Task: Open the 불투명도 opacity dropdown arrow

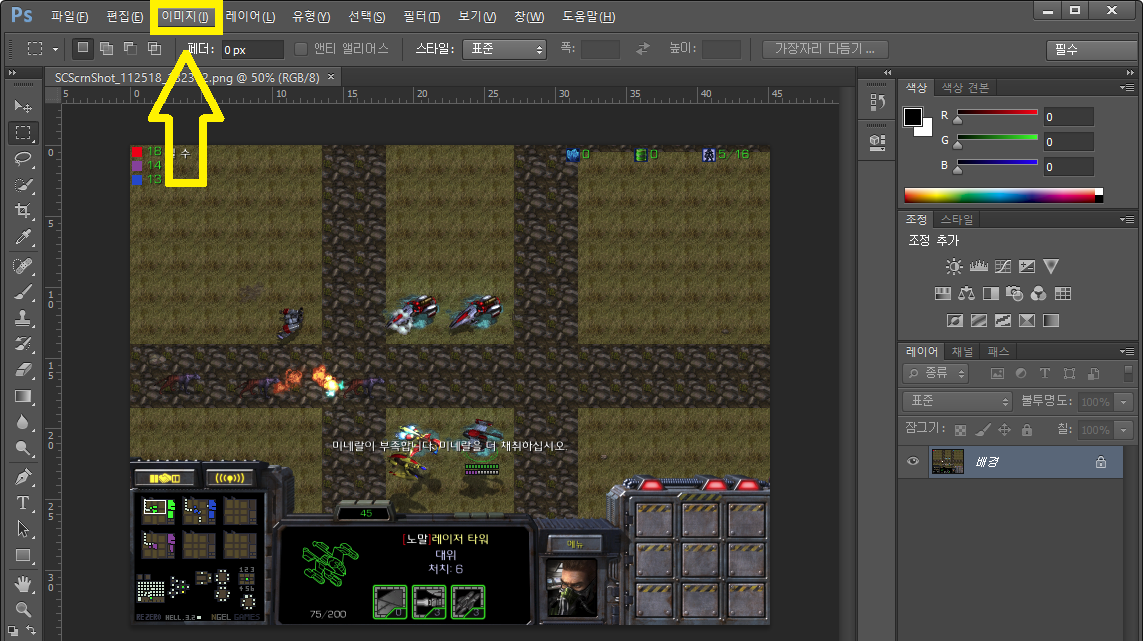Action: pos(1123,402)
